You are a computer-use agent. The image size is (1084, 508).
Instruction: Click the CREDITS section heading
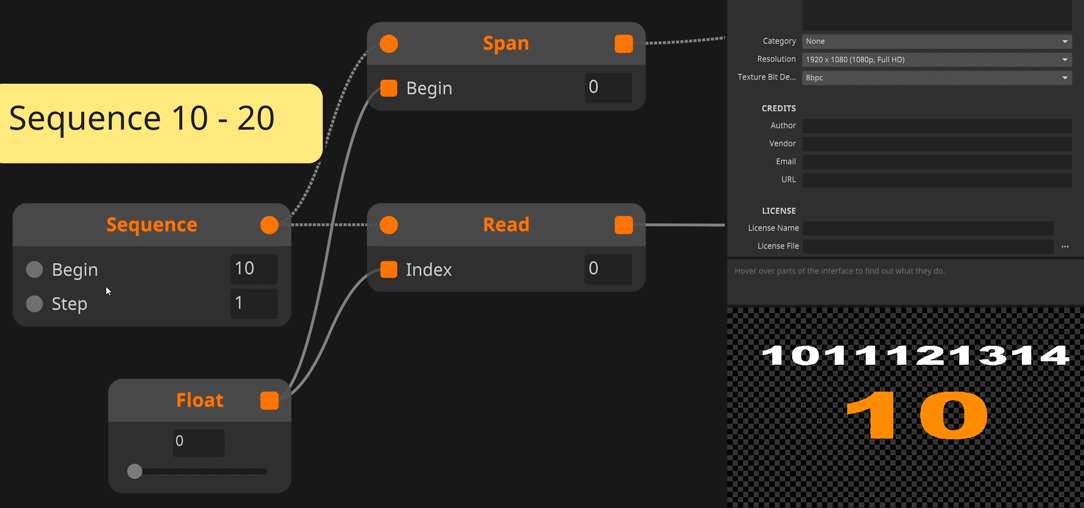(778, 109)
